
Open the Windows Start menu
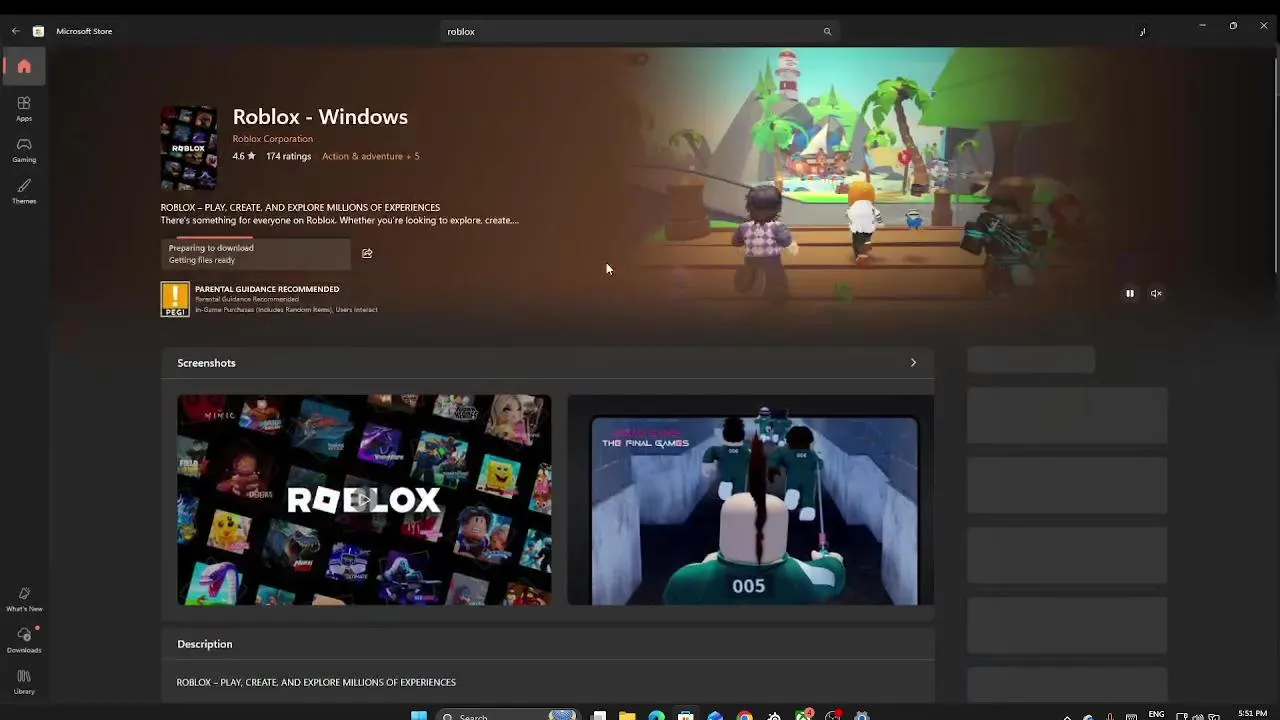tap(419, 715)
